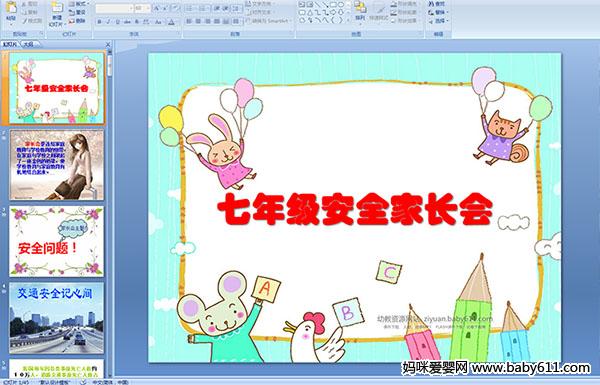Toggle Italic formatting in the font group
The height and width of the screenshot is (385, 600).
108,22
